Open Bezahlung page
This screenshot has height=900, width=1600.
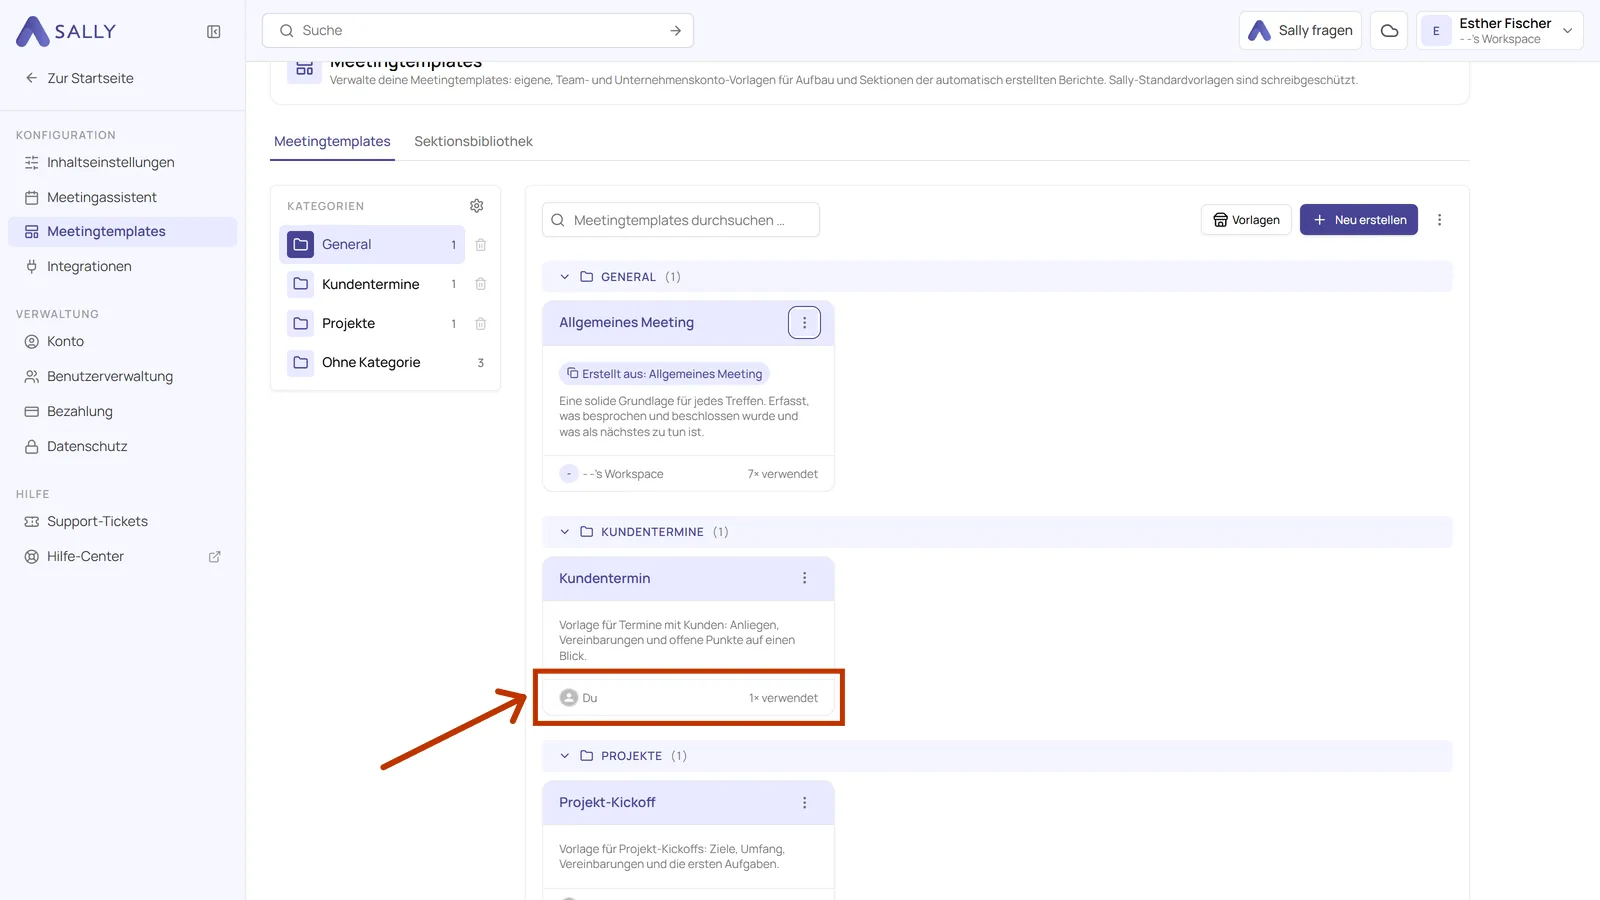point(122,411)
